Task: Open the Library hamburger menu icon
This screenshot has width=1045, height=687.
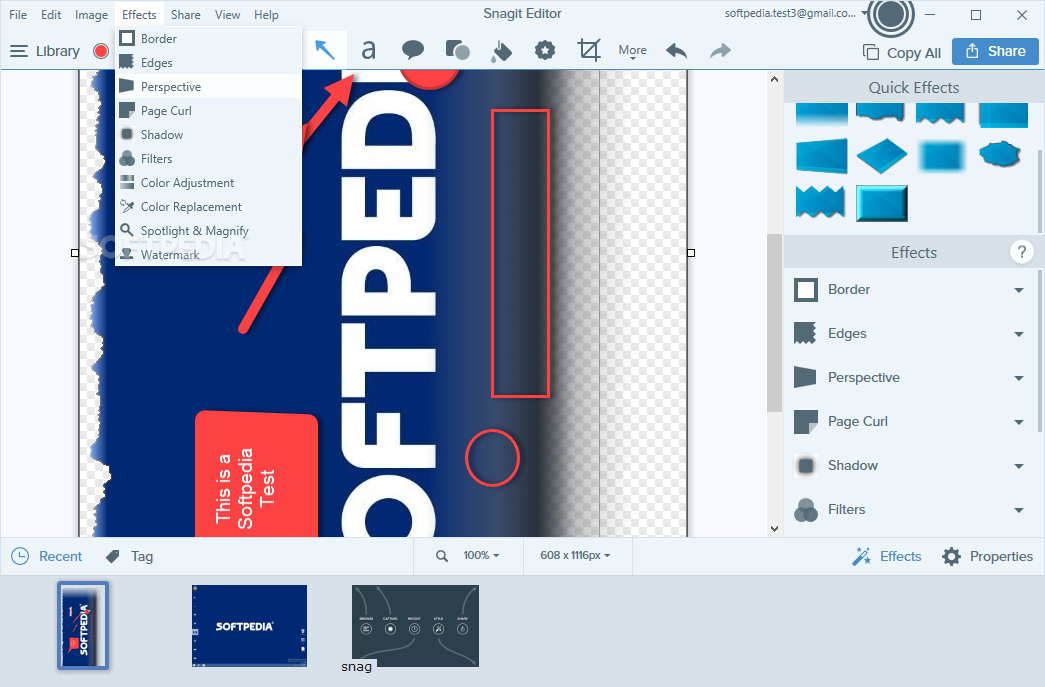Action: tap(19, 51)
